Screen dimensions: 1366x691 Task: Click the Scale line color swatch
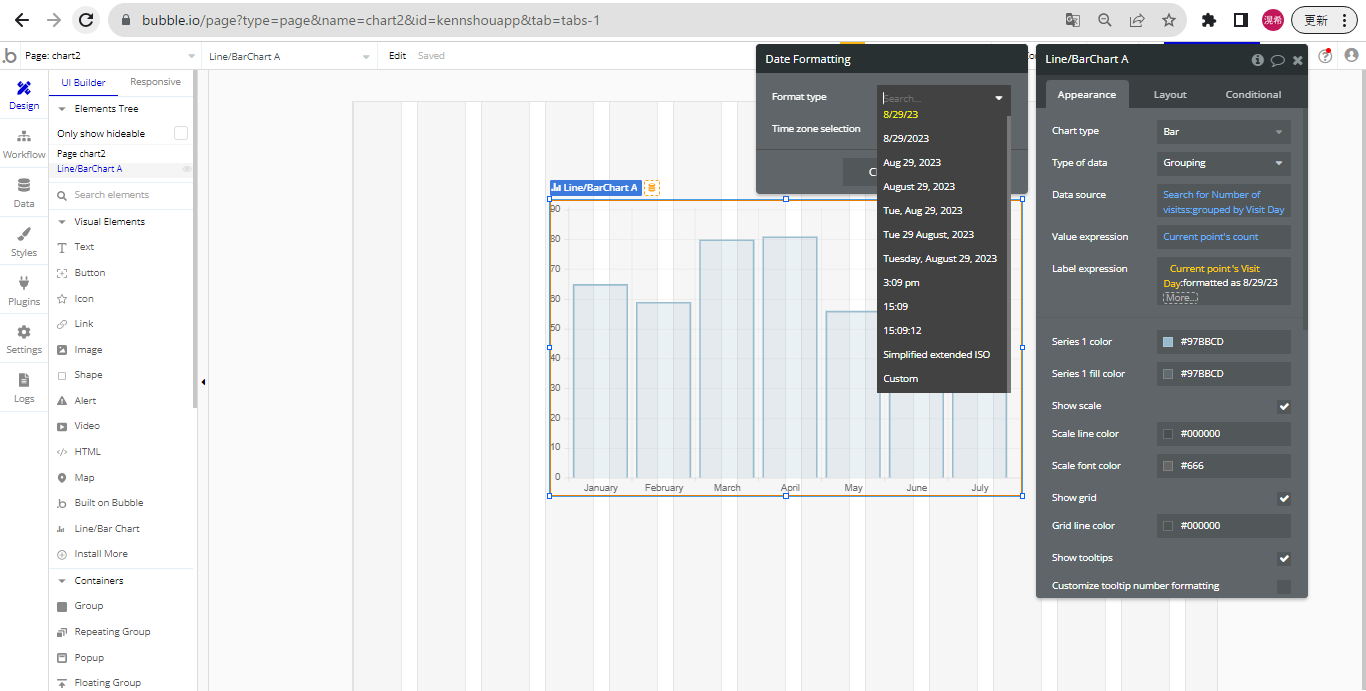1168,434
